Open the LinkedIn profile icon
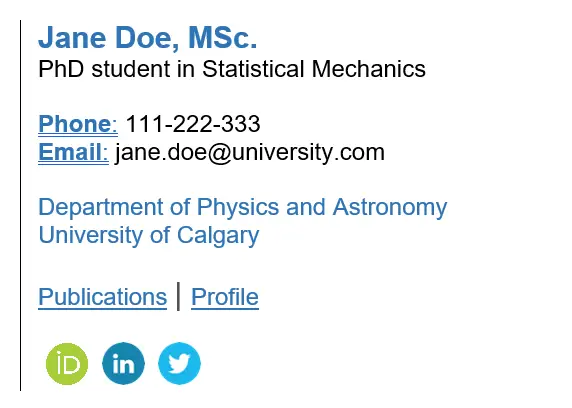 click(123, 363)
